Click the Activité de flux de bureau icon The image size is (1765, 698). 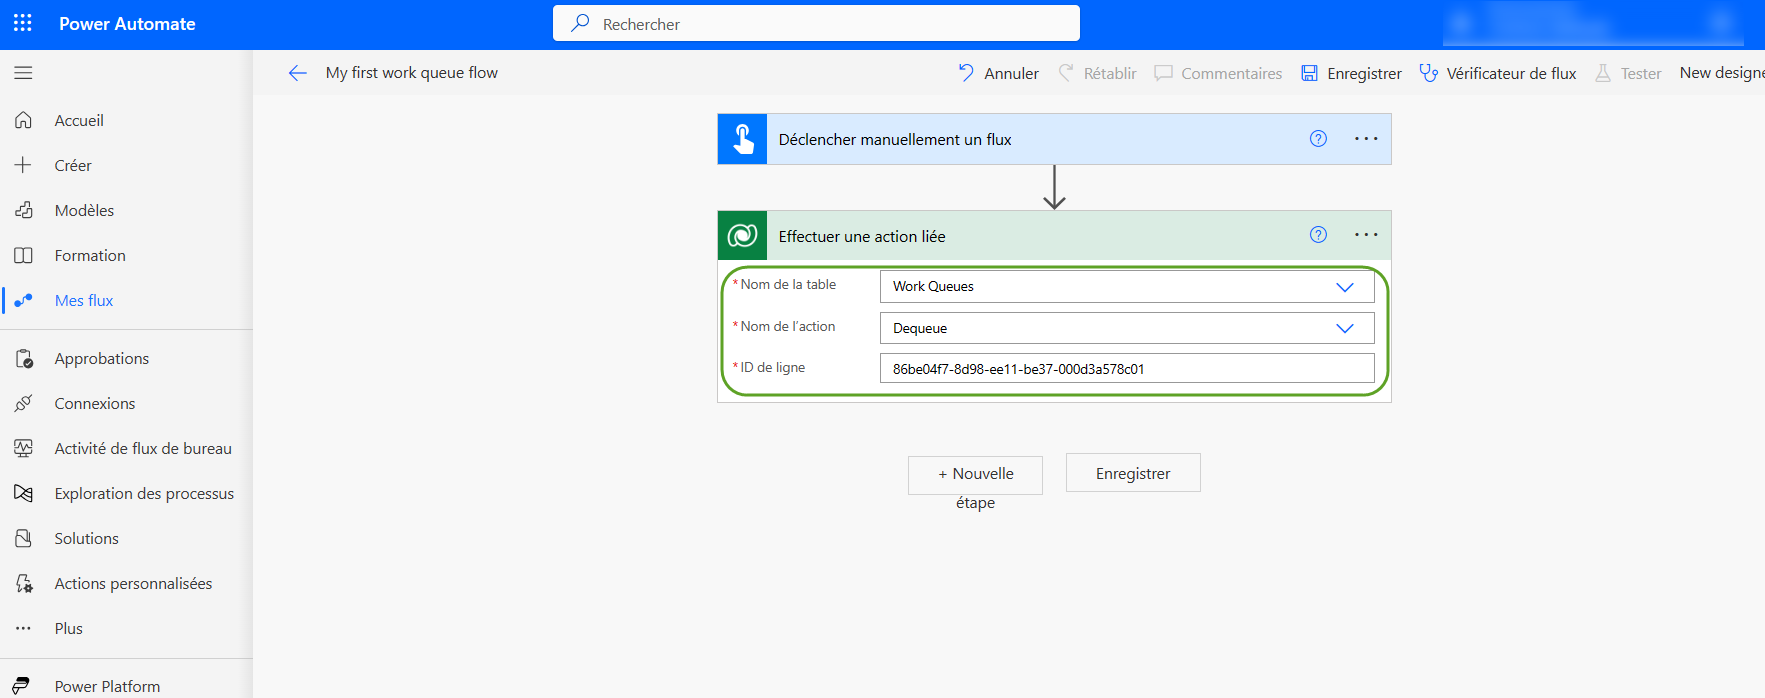(x=24, y=448)
